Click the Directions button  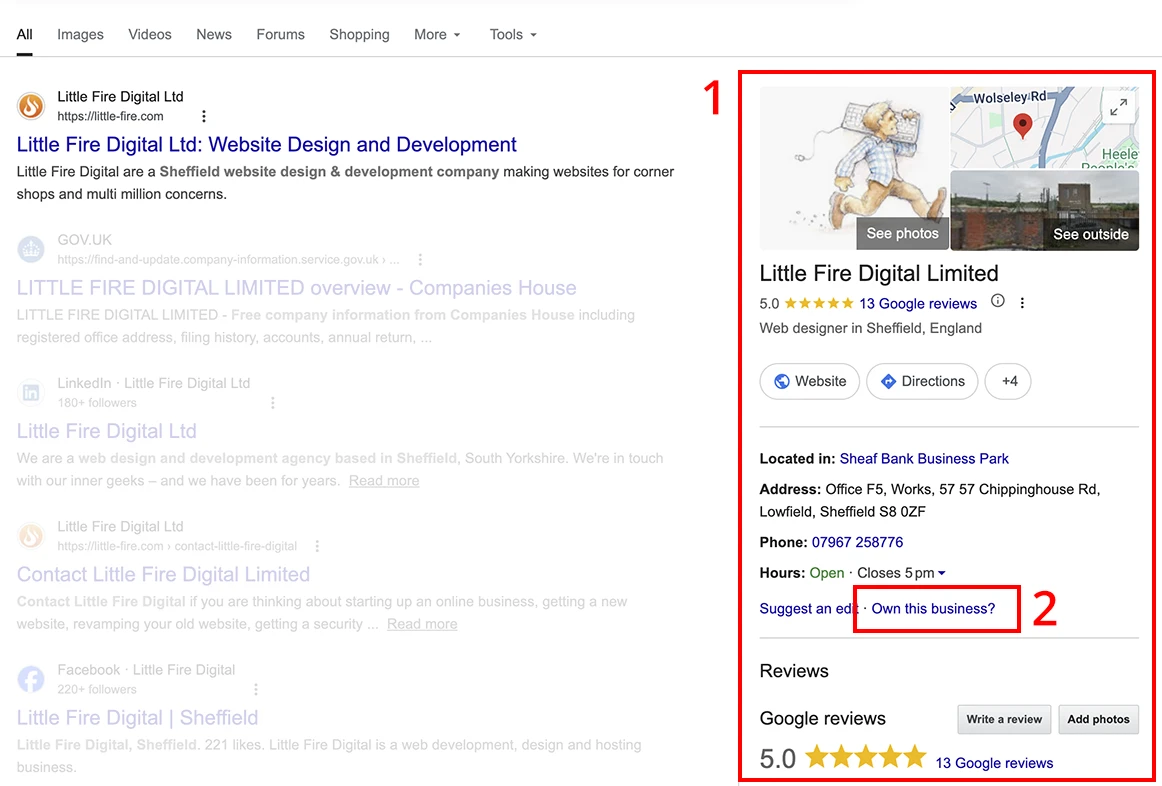tap(922, 382)
